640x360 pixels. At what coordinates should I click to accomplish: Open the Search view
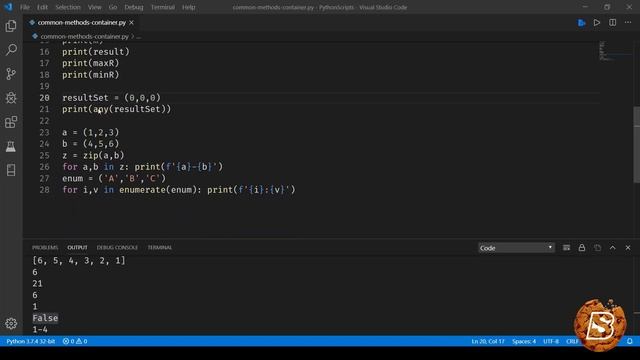11,50
